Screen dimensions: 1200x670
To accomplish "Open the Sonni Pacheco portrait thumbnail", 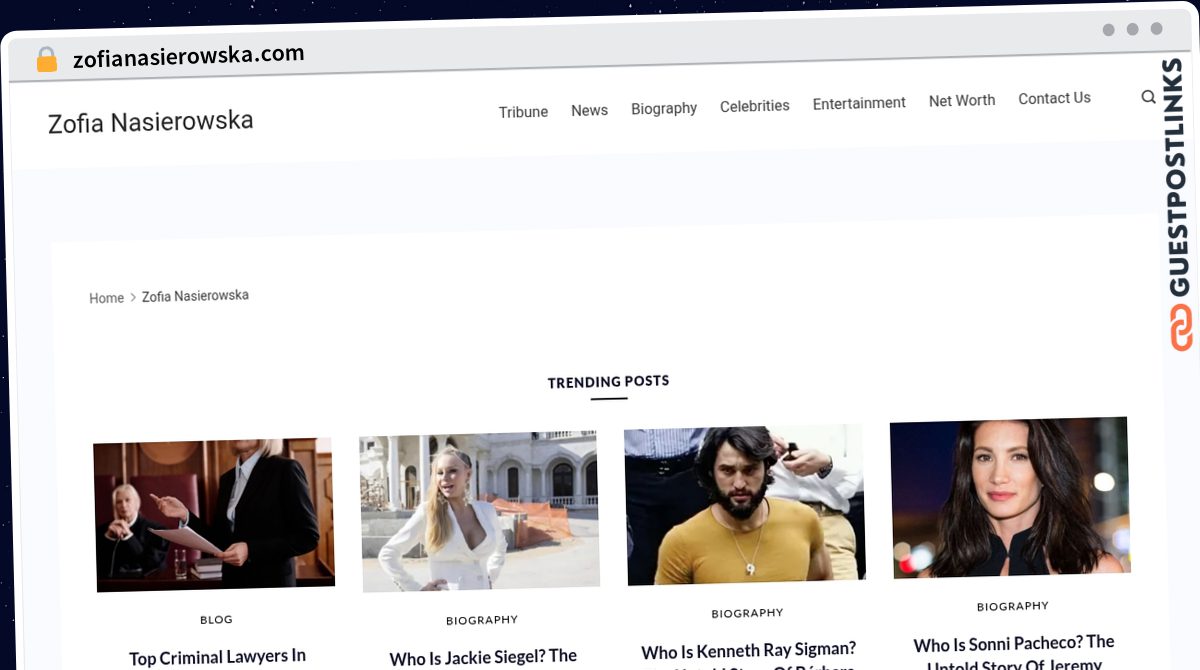I will pos(1011,498).
